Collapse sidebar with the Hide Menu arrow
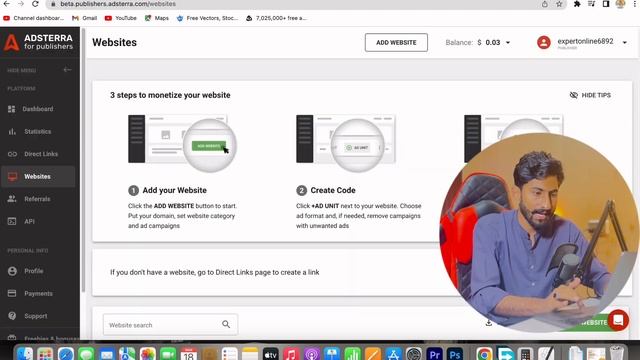The image size is (640, 360). click(67, 70)
